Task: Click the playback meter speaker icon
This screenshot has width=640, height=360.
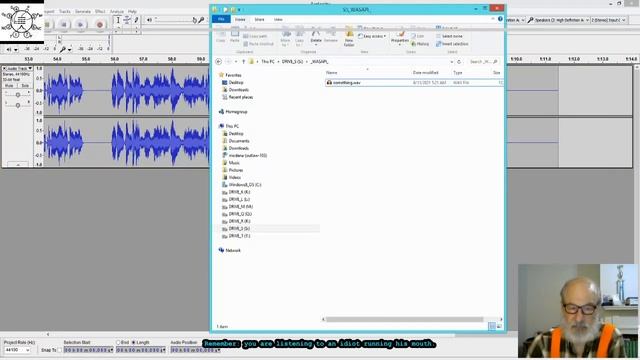Action: (x=9, y=49)
